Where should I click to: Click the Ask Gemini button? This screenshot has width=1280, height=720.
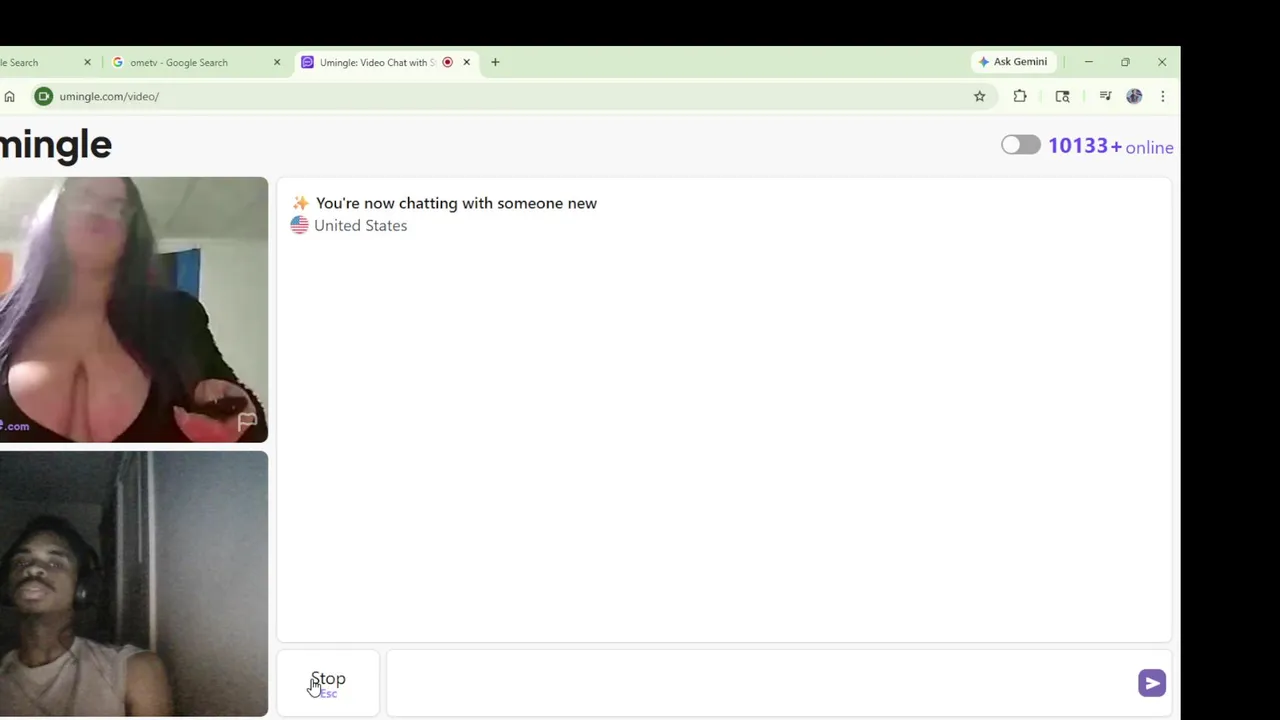pyautogui.click(x=1012, y=62)
